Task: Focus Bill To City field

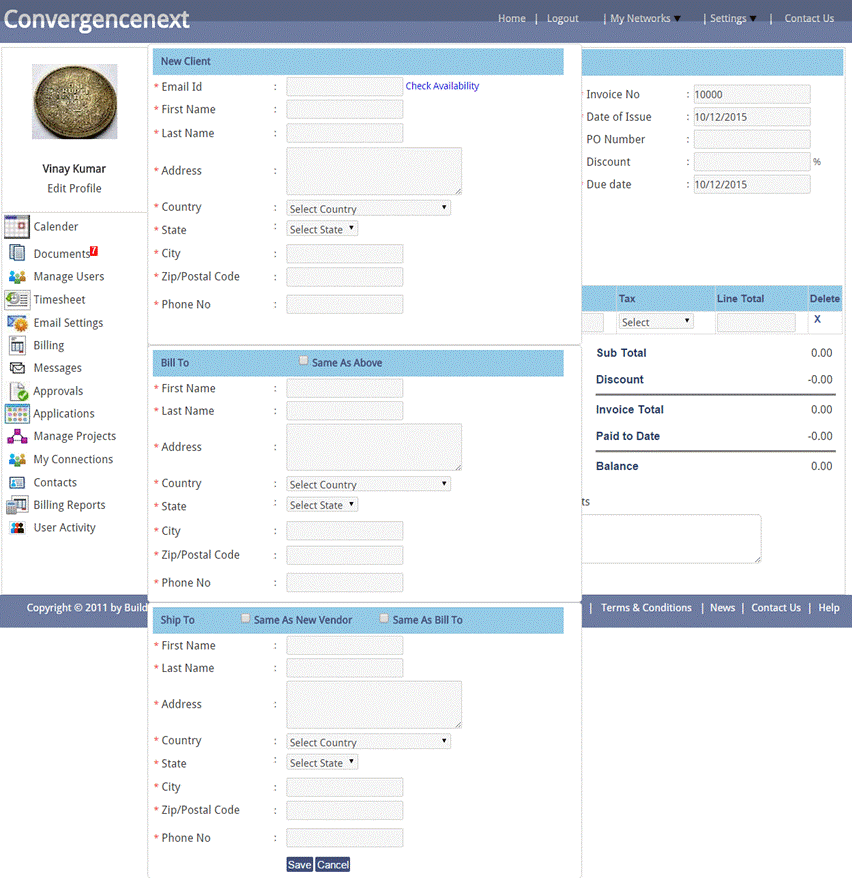Action: coord(345,531)
